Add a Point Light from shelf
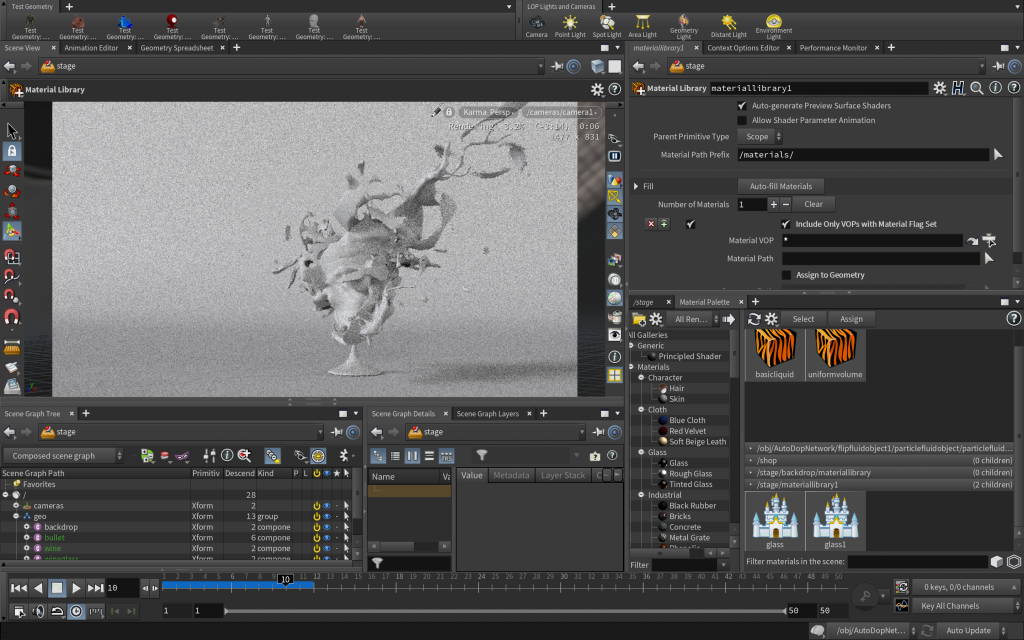Image resolution: width=1024 pixels, height=640 pixels. point(569,26)
